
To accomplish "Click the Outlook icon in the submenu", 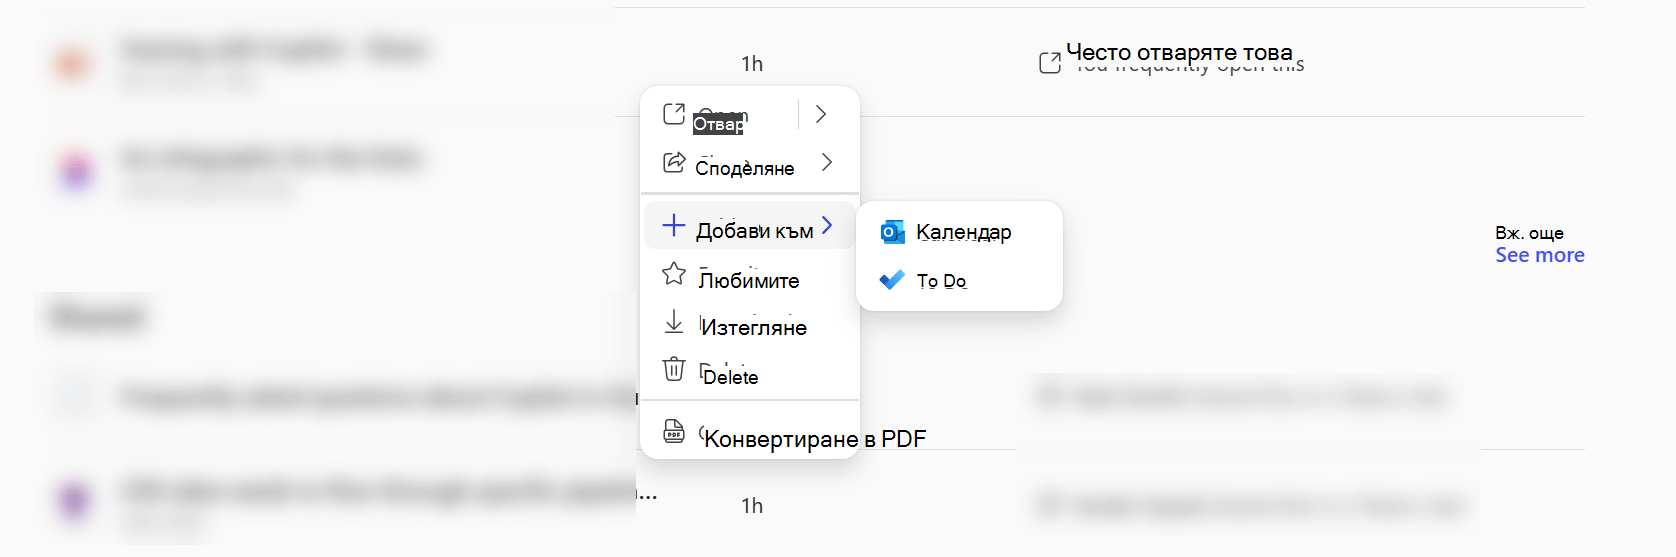I will (x=892, y=232).
